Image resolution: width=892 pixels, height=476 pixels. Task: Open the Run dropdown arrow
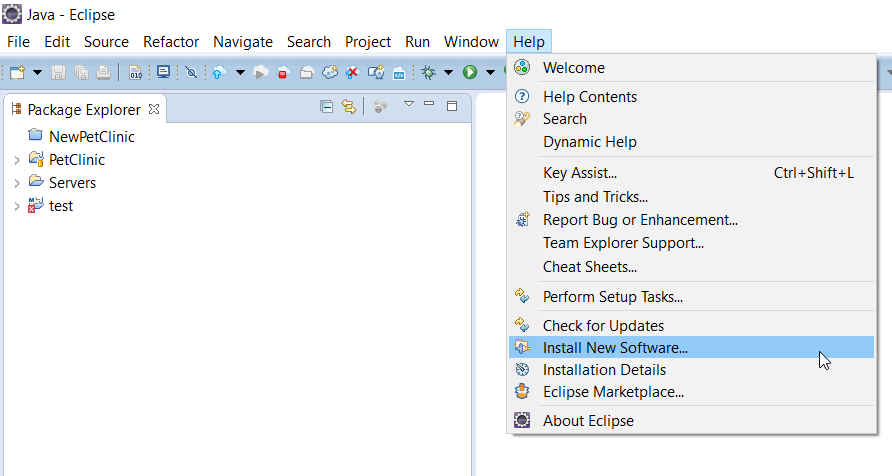click(490, 72)
